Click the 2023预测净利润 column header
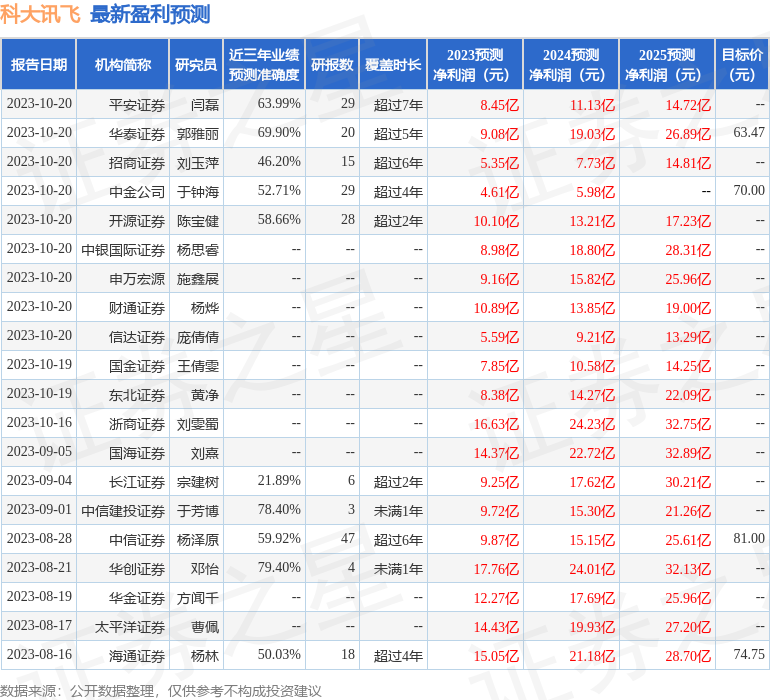This screenshot has height=700, width=770. pos(475,64)
